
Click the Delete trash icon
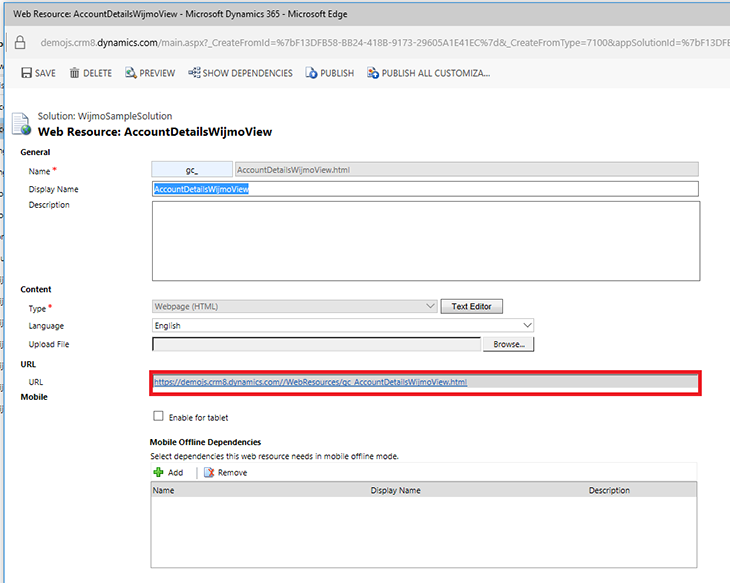pyautogui.click(x=74, y=73)
